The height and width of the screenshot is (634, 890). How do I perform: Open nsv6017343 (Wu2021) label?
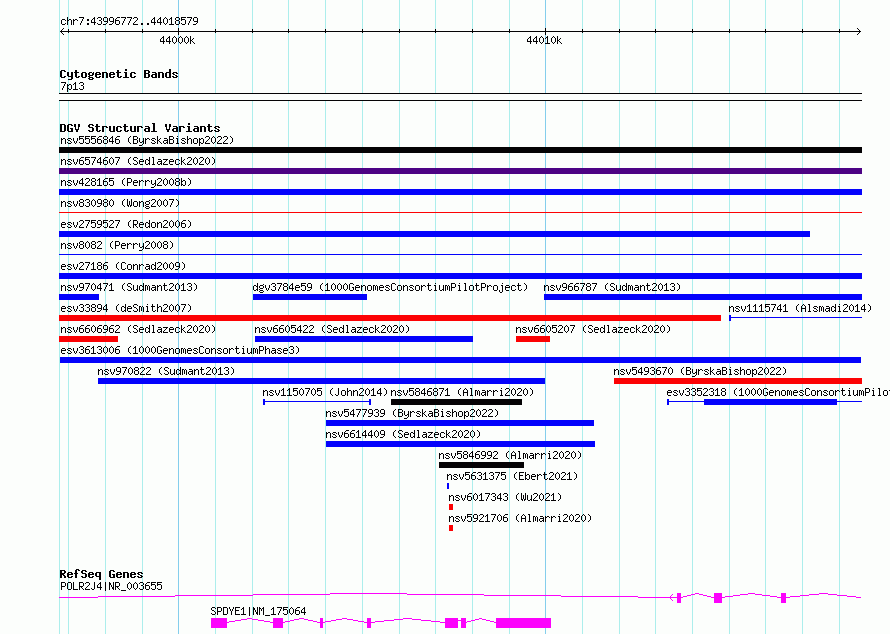click(x=505, y=497)
